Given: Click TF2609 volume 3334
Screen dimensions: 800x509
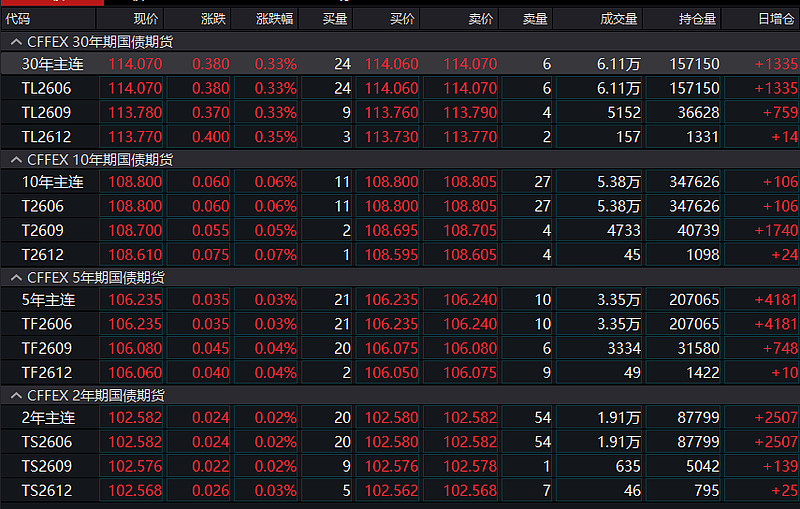Looking at the screenshot, I should pyautogui.click(x=624, y=348).
